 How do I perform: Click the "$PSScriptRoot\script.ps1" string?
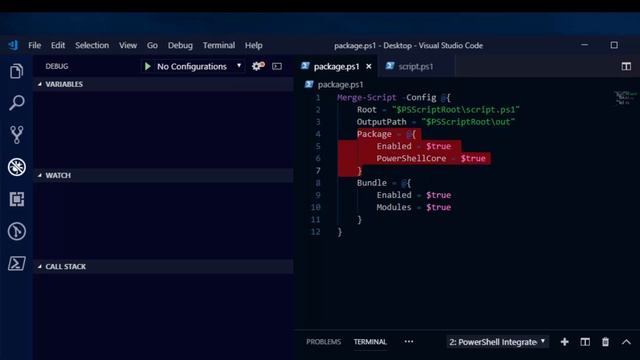click(456, 110)
